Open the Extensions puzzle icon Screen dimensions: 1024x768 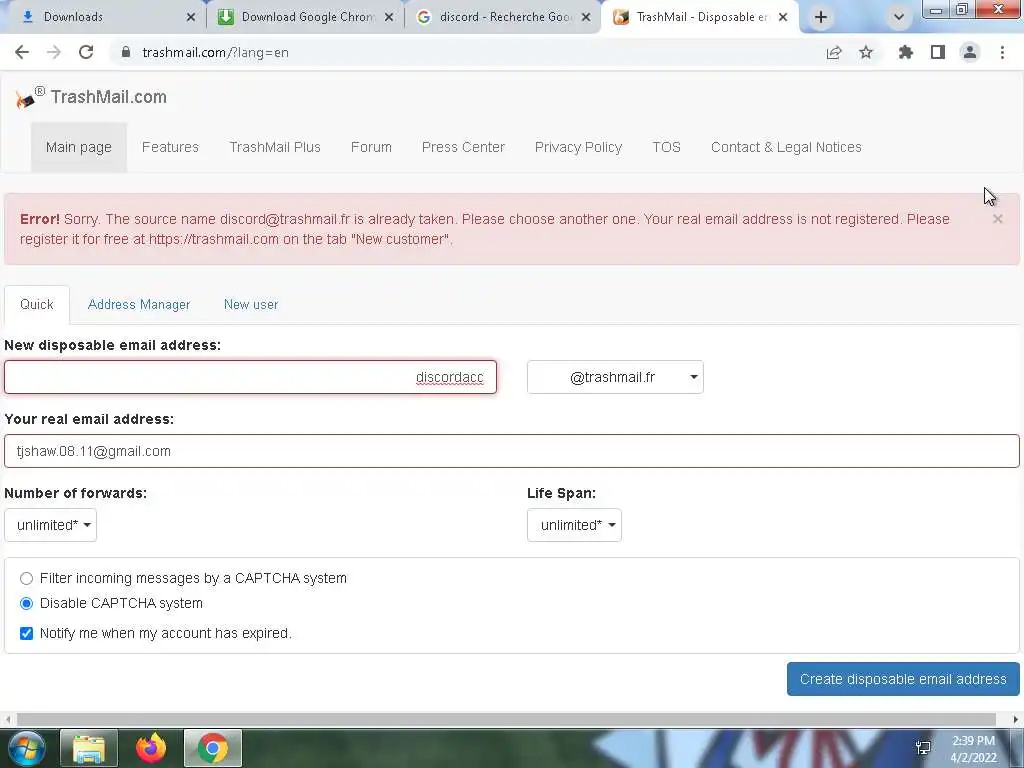(x=906, y=52)
